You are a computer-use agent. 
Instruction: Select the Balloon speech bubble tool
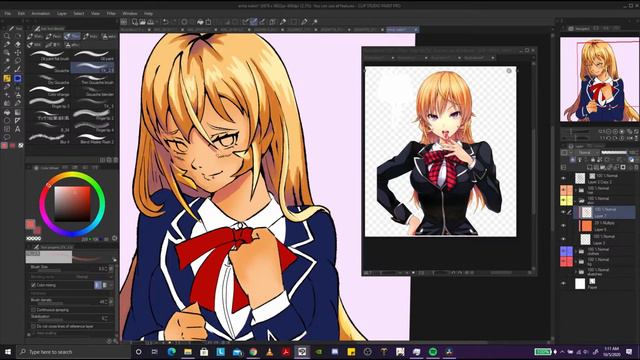click(x=7, y=138)
